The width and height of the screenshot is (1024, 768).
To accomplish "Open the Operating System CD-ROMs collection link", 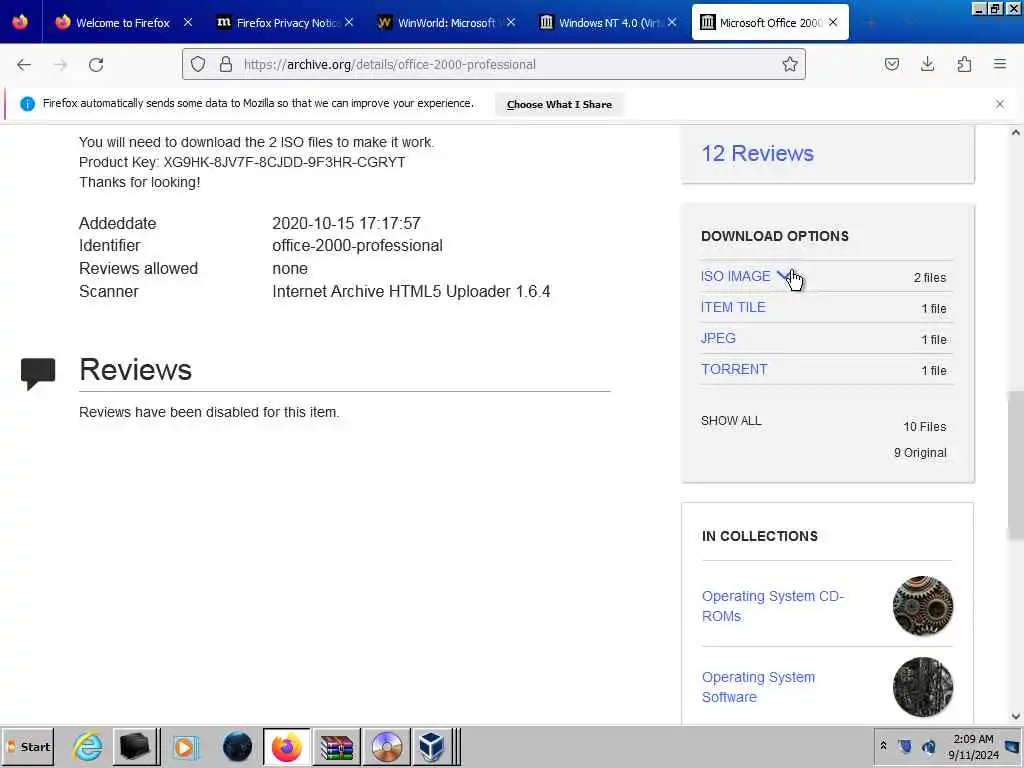I will click(x=773, y=606).
